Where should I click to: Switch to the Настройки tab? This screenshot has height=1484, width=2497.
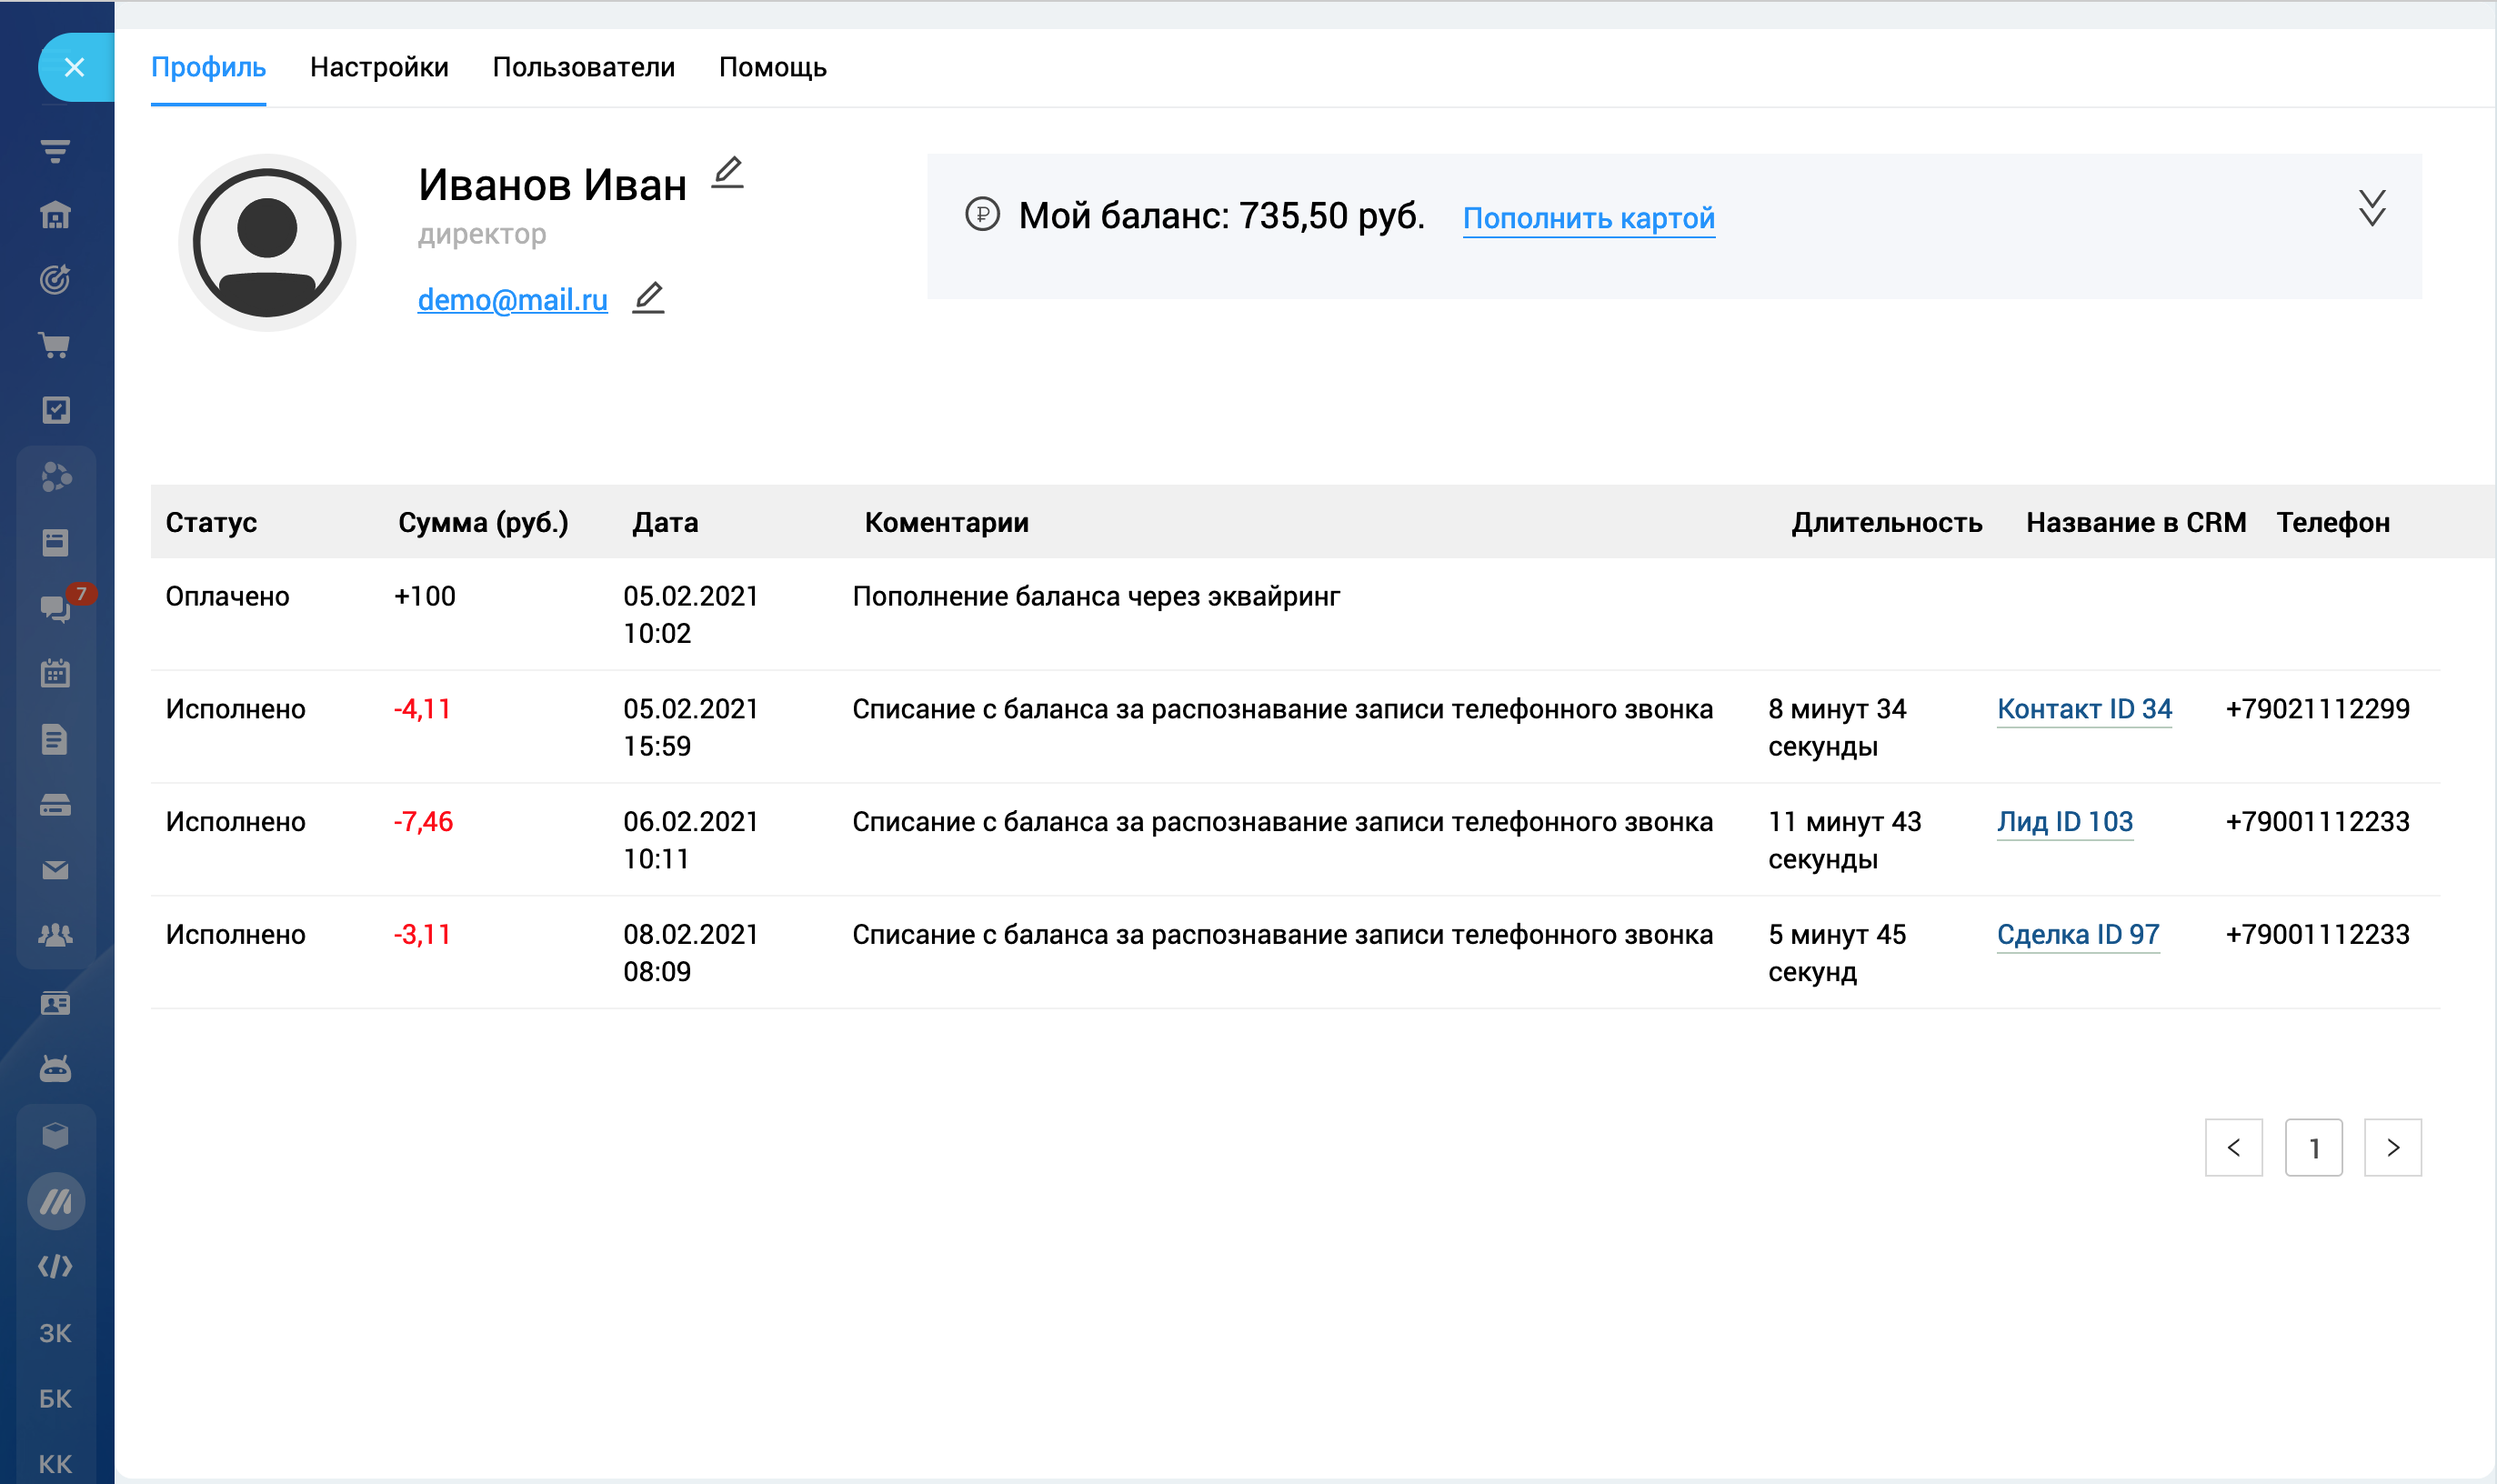pyautogui.click(x=379, y=67)
